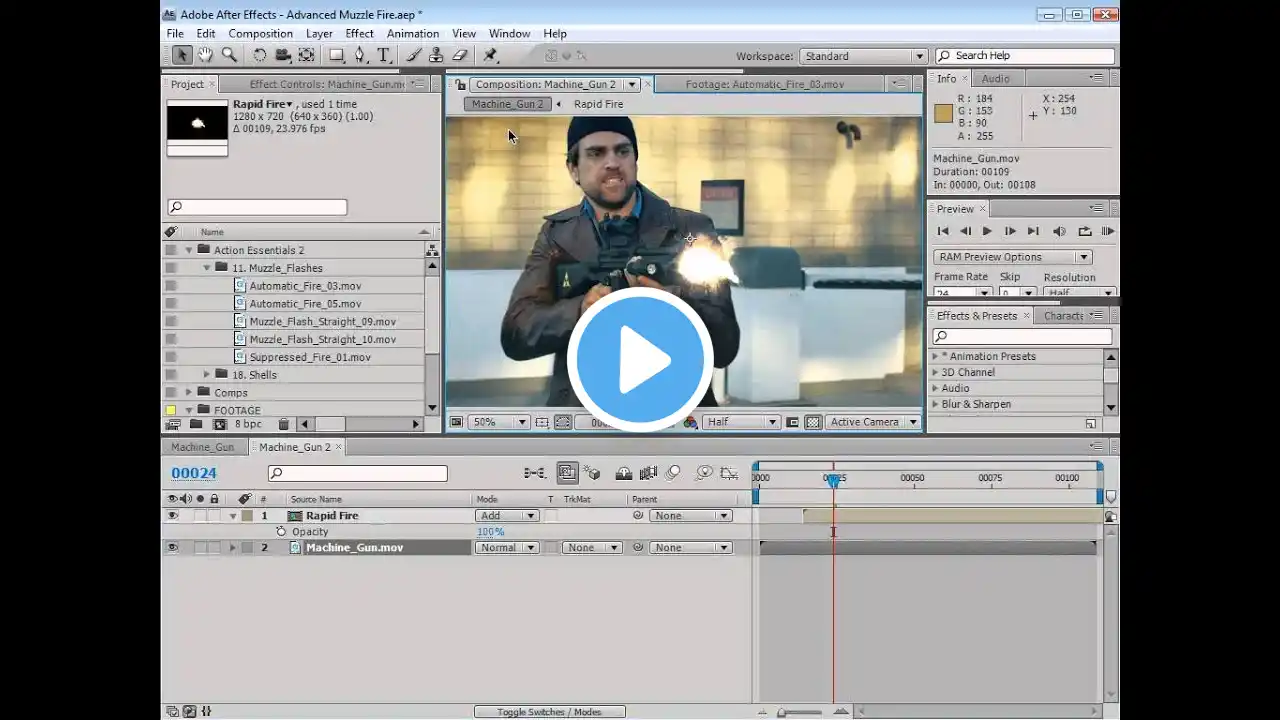
Task: Click the tan color swatch in Info panel
Action: pyautogui.click(x=943, y=113)
